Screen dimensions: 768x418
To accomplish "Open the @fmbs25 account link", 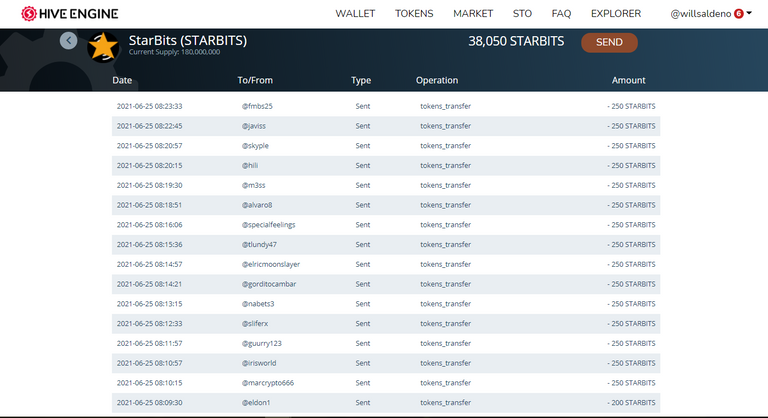I will pyautogui.click(x=257, y=106).
